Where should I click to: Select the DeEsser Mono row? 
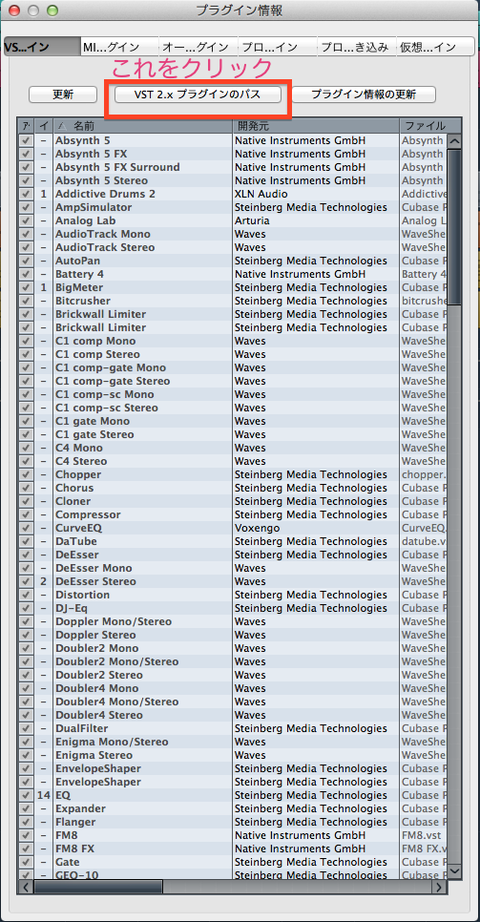coord(234,568)
